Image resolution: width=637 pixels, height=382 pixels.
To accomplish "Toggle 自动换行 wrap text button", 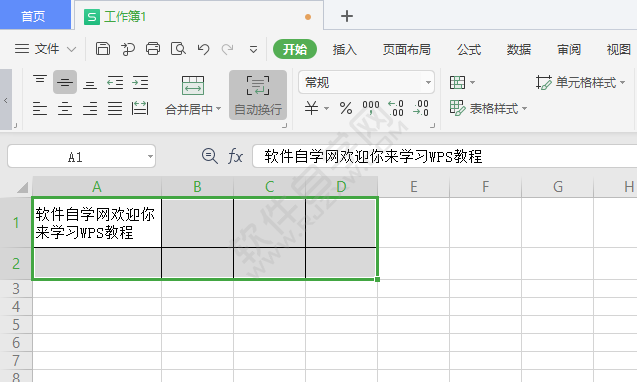I will click(x=258, y=95).
